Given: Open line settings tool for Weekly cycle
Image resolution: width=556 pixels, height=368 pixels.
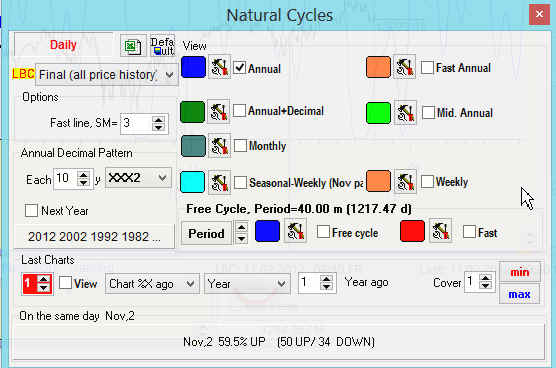Looking at the screenshot, I should pos(405,182).
